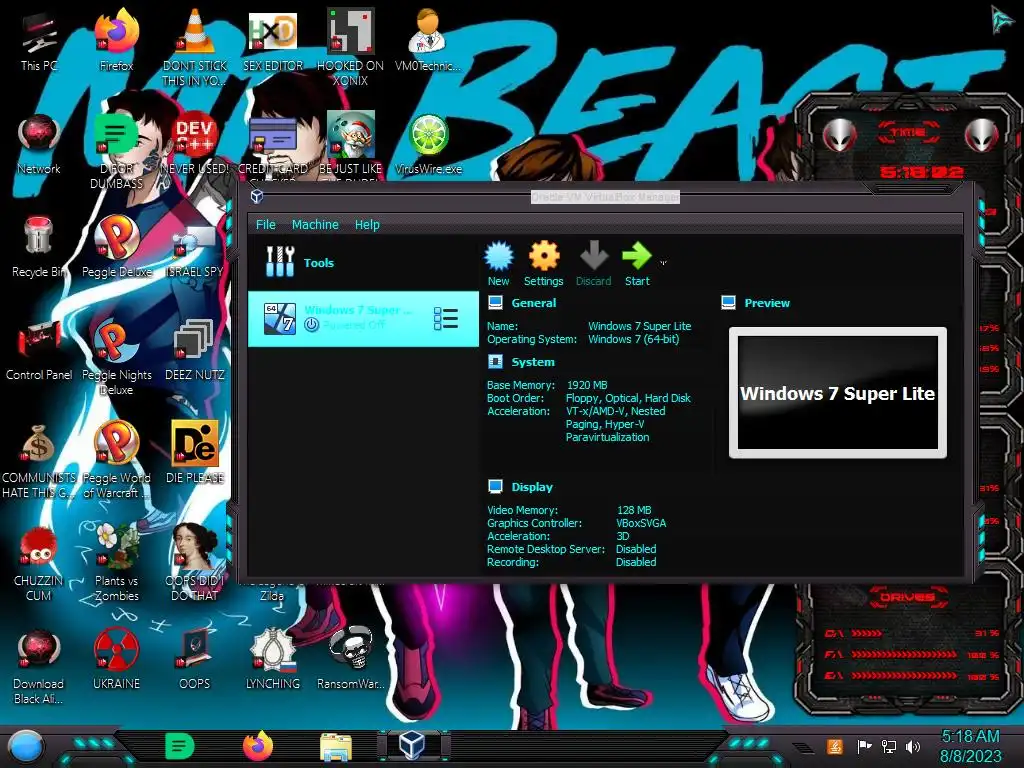Select the Peggle Nights Deluxe icon
The width and height of the screenshot is (1024, 768).
(116, 341)
